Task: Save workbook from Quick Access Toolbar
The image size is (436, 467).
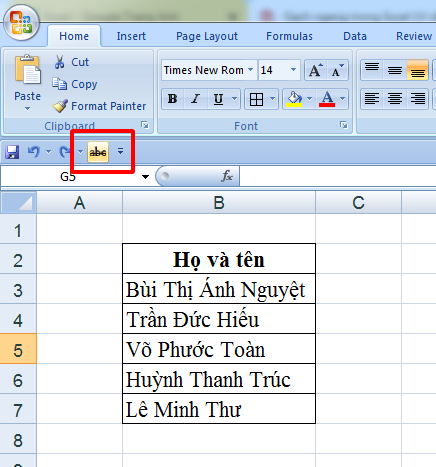Action: pos(12,152)
